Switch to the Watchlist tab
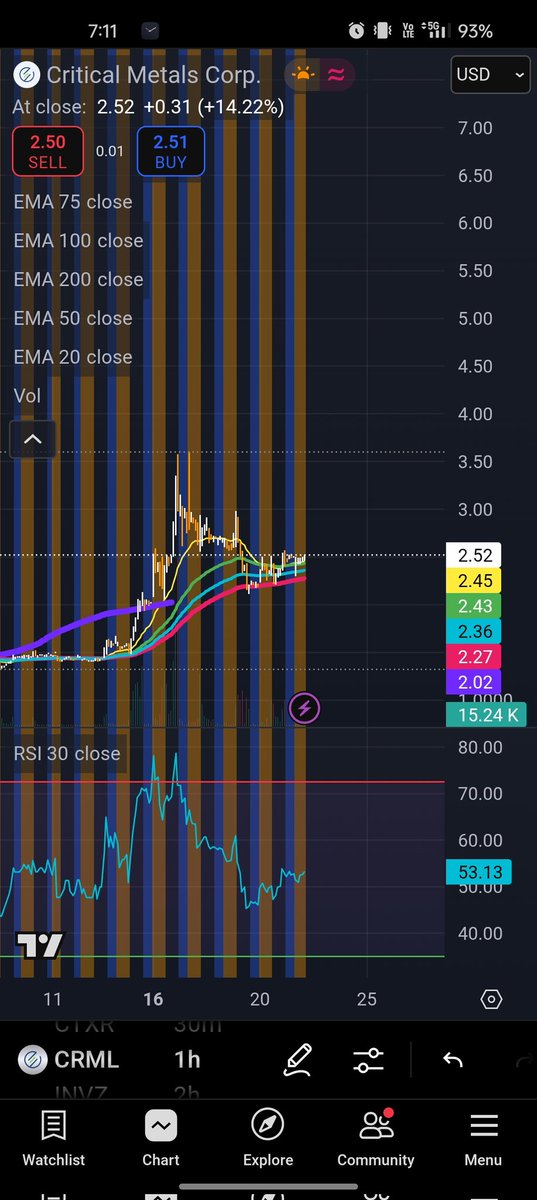 (53, 1140)
